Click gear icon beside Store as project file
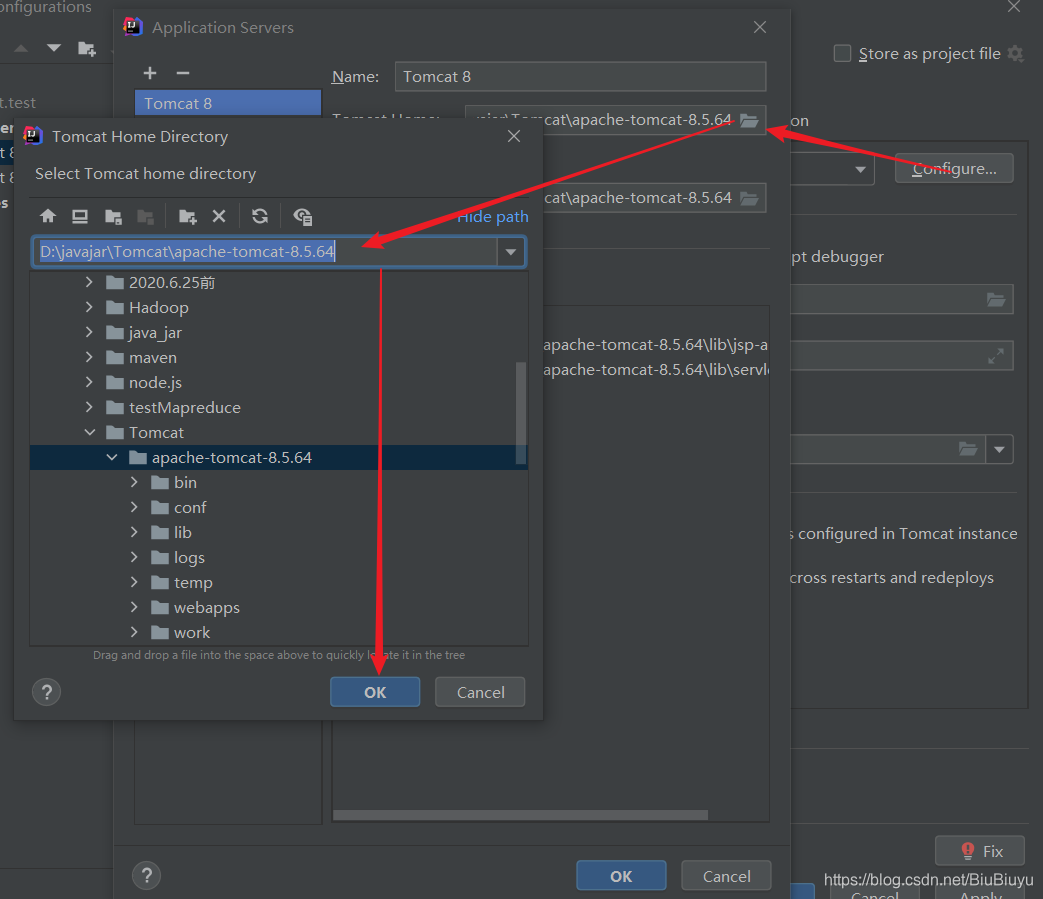Image resolution: width=1043 pixels, height=899 pixels. pyautogui.click(x=1015, y=53)
